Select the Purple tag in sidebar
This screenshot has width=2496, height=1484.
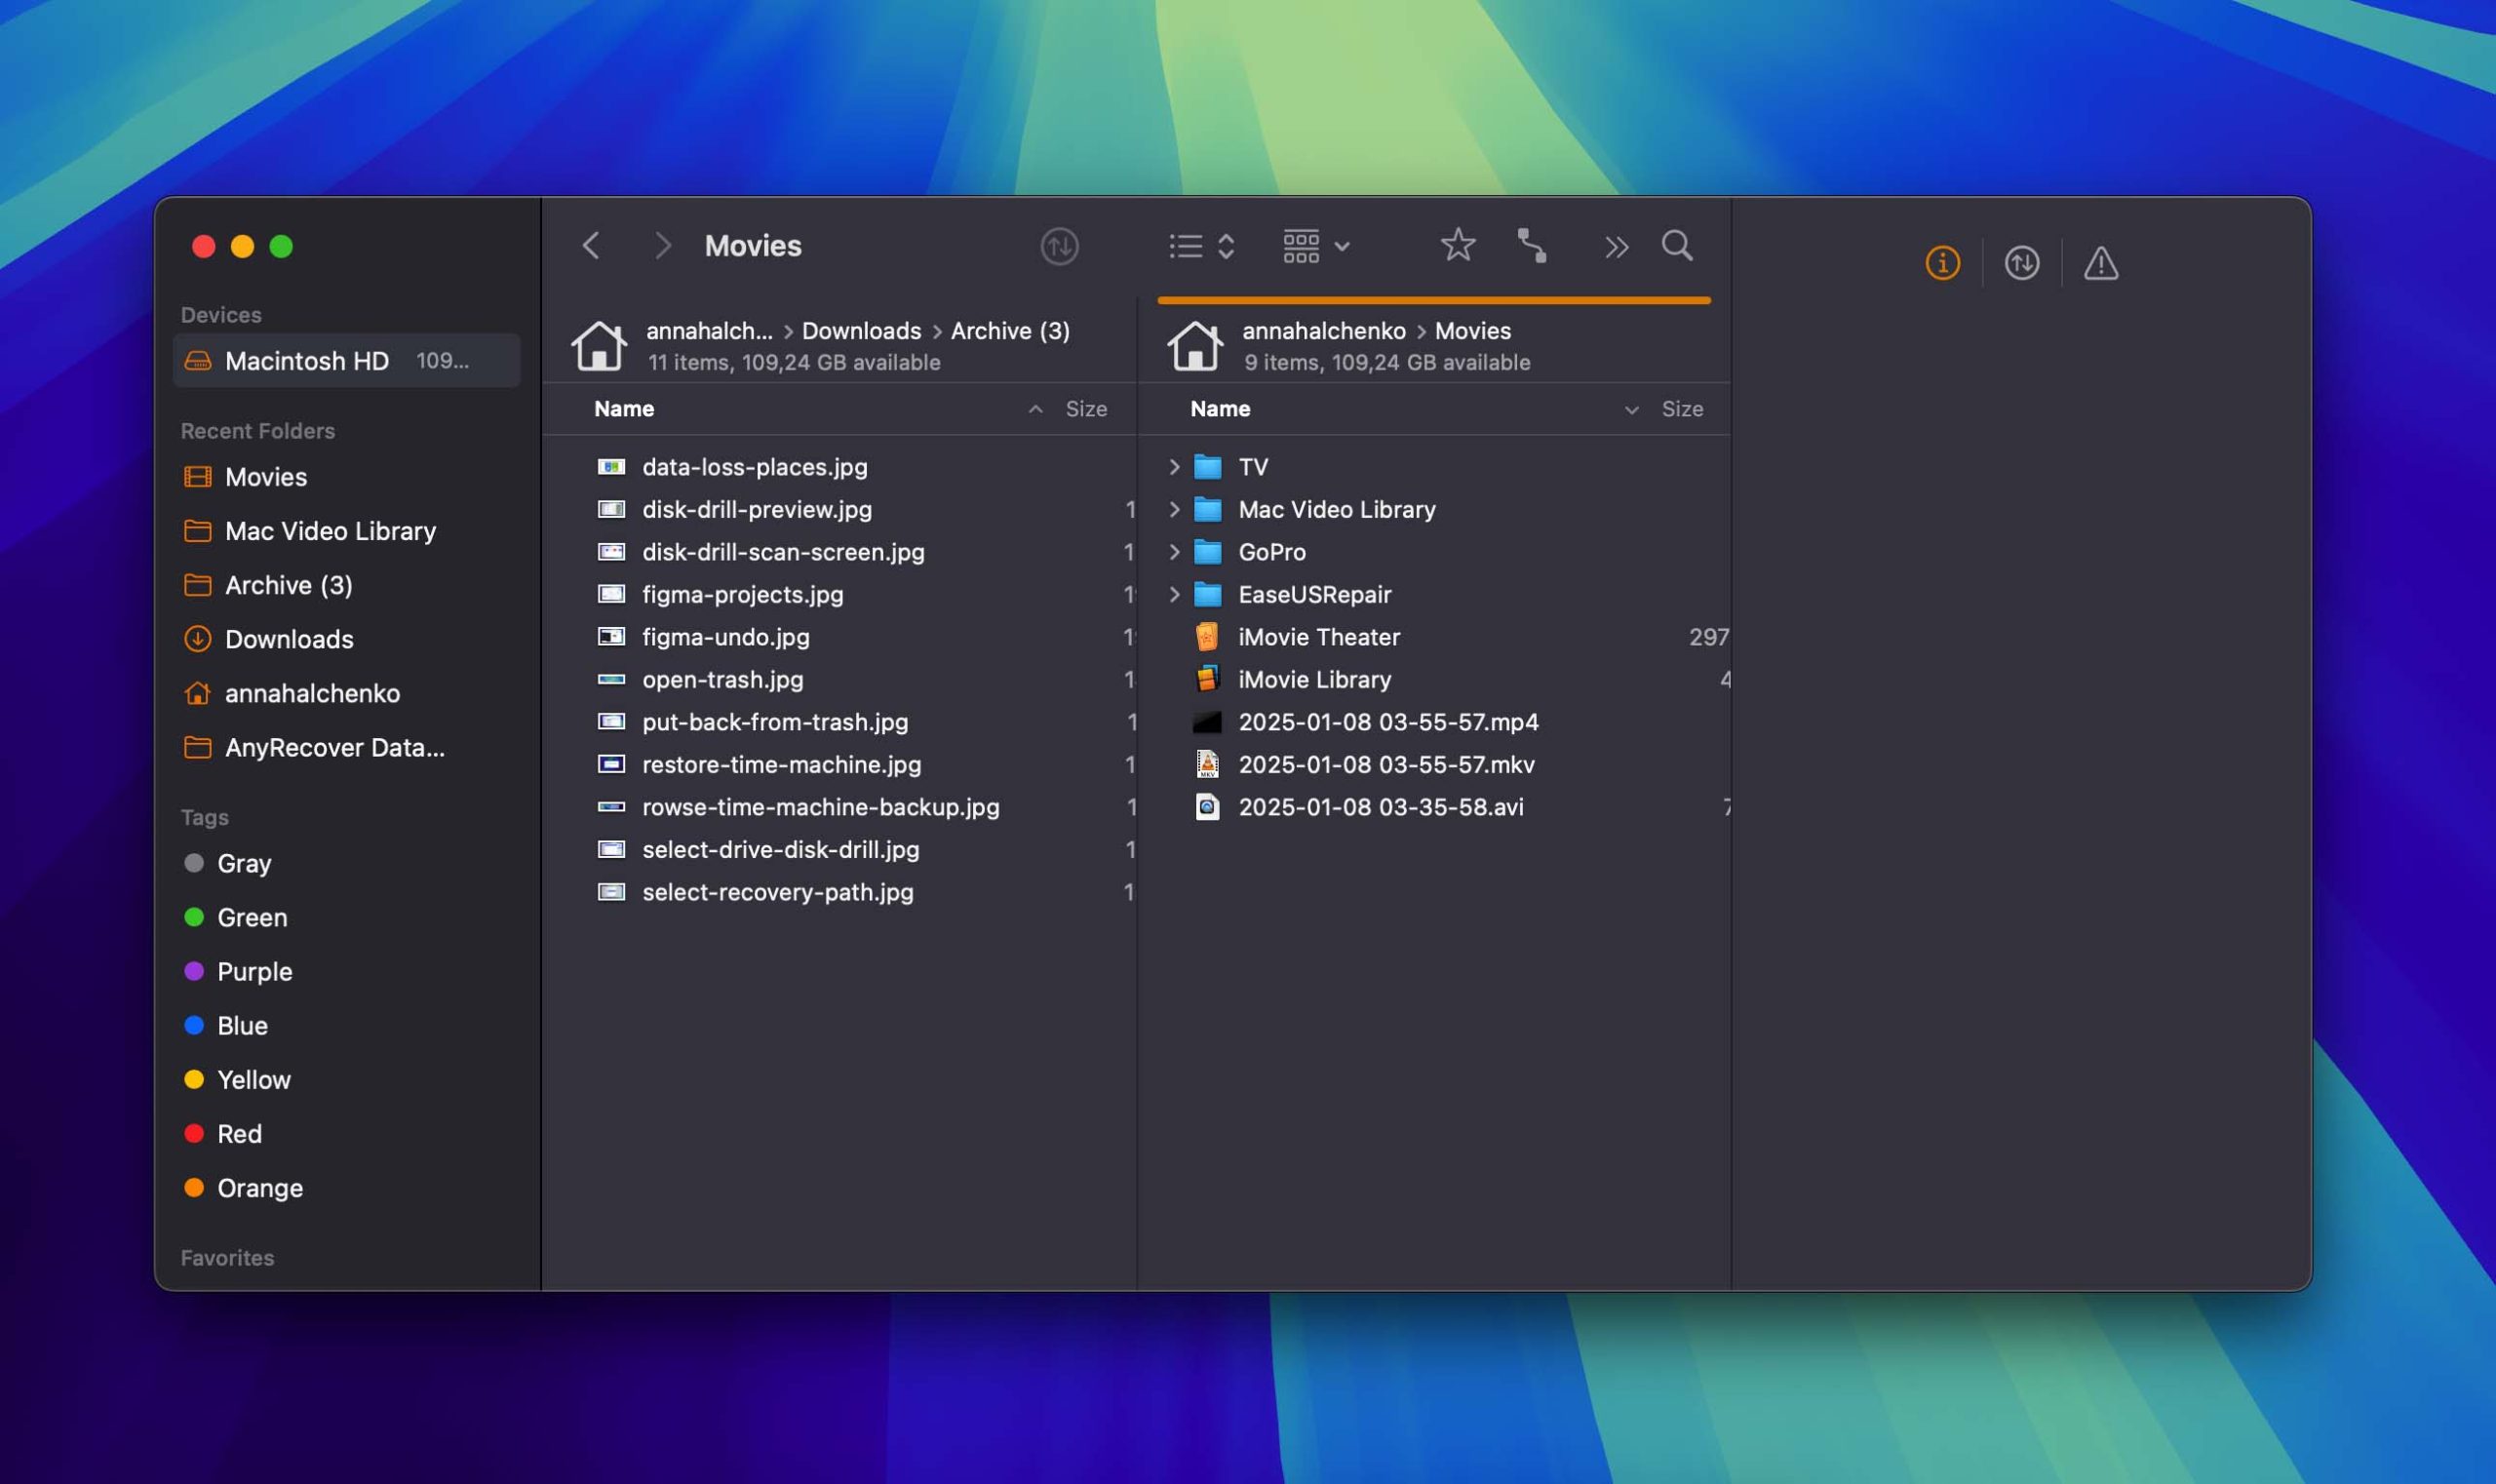pos(254,971)
